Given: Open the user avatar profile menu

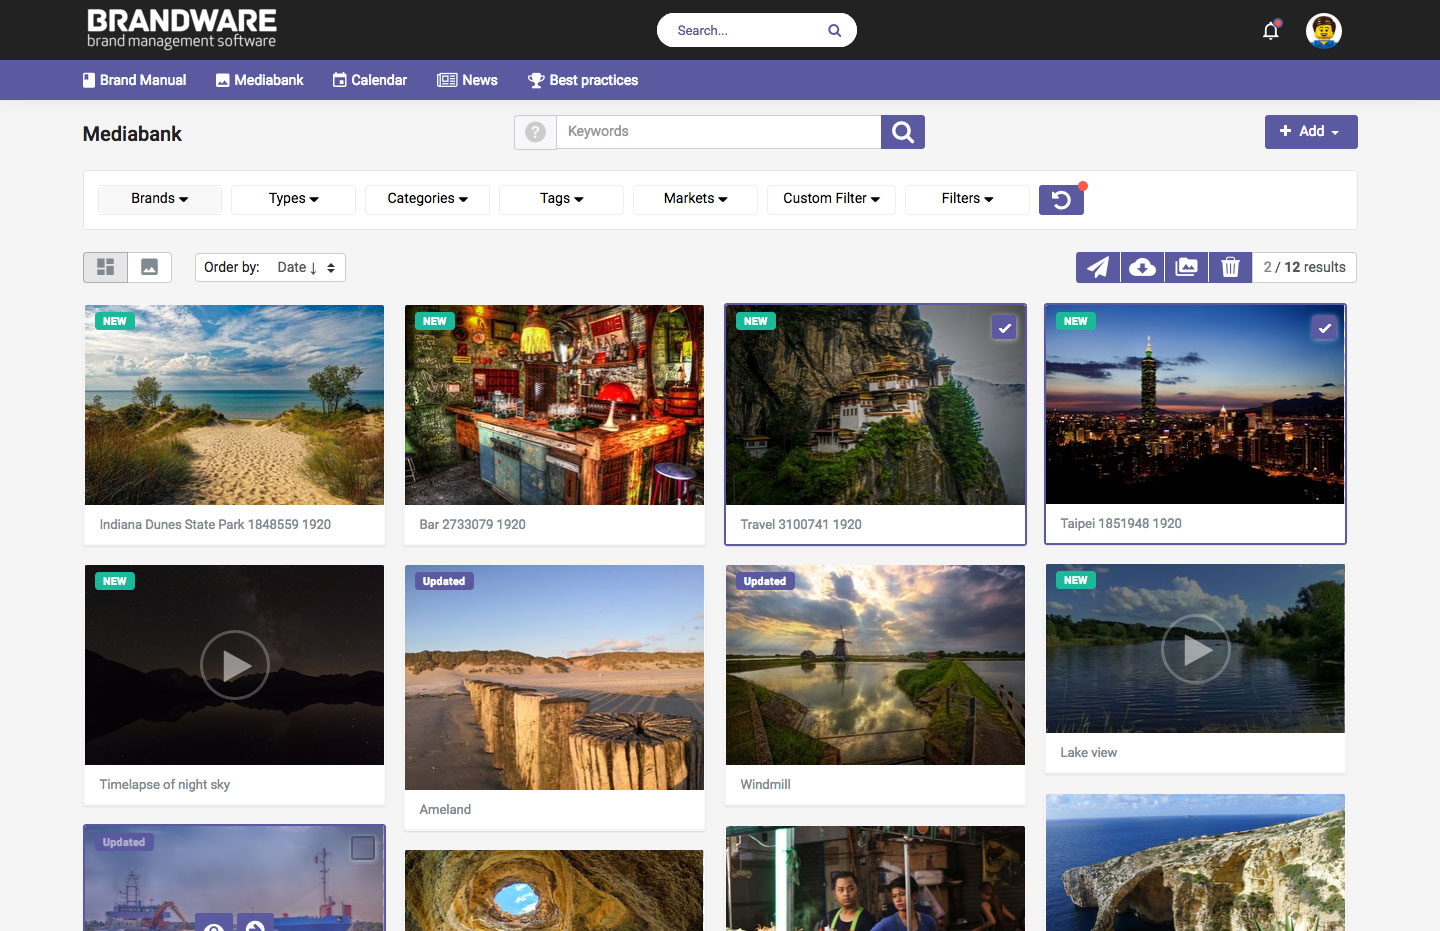Looking at the screenshot, I should 1323,30.
